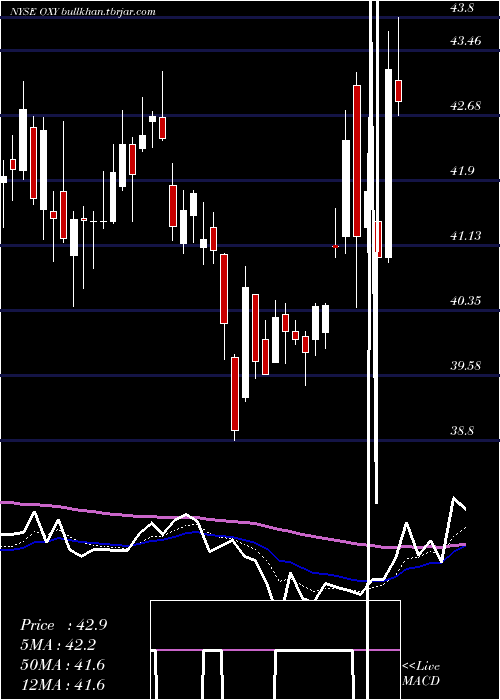Image resolution: width=500 pixels, height=700 pixels.
Task: Click the lowest red candle near 38.8
Action: (x=235, y=394)
